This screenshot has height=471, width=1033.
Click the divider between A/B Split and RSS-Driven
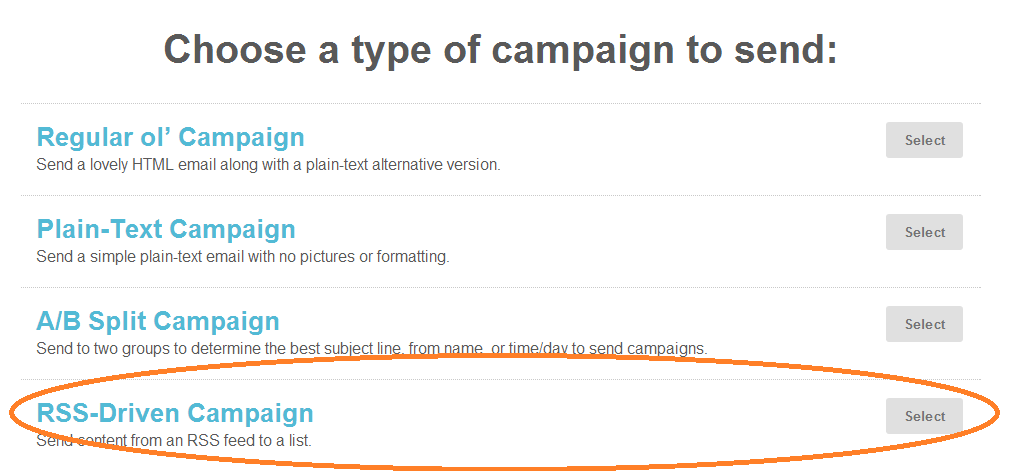click(x=500, y=379)
